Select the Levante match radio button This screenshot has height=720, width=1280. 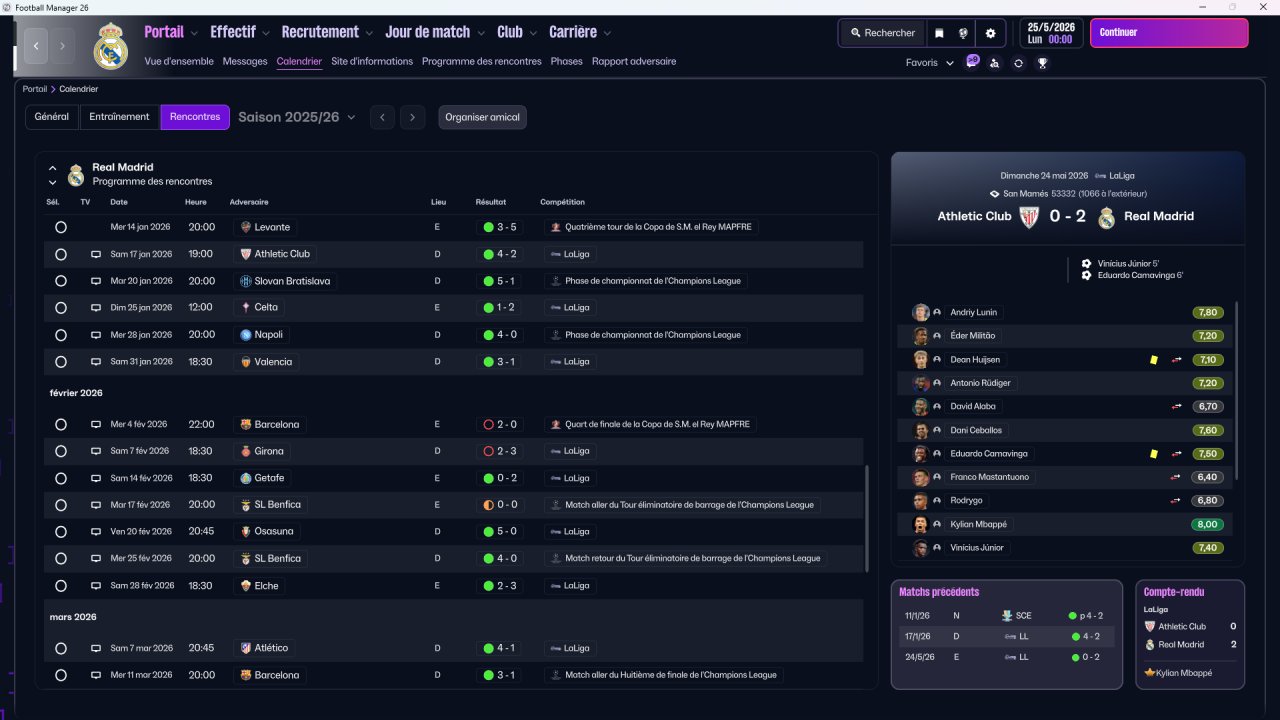click(x=61, y=227)
